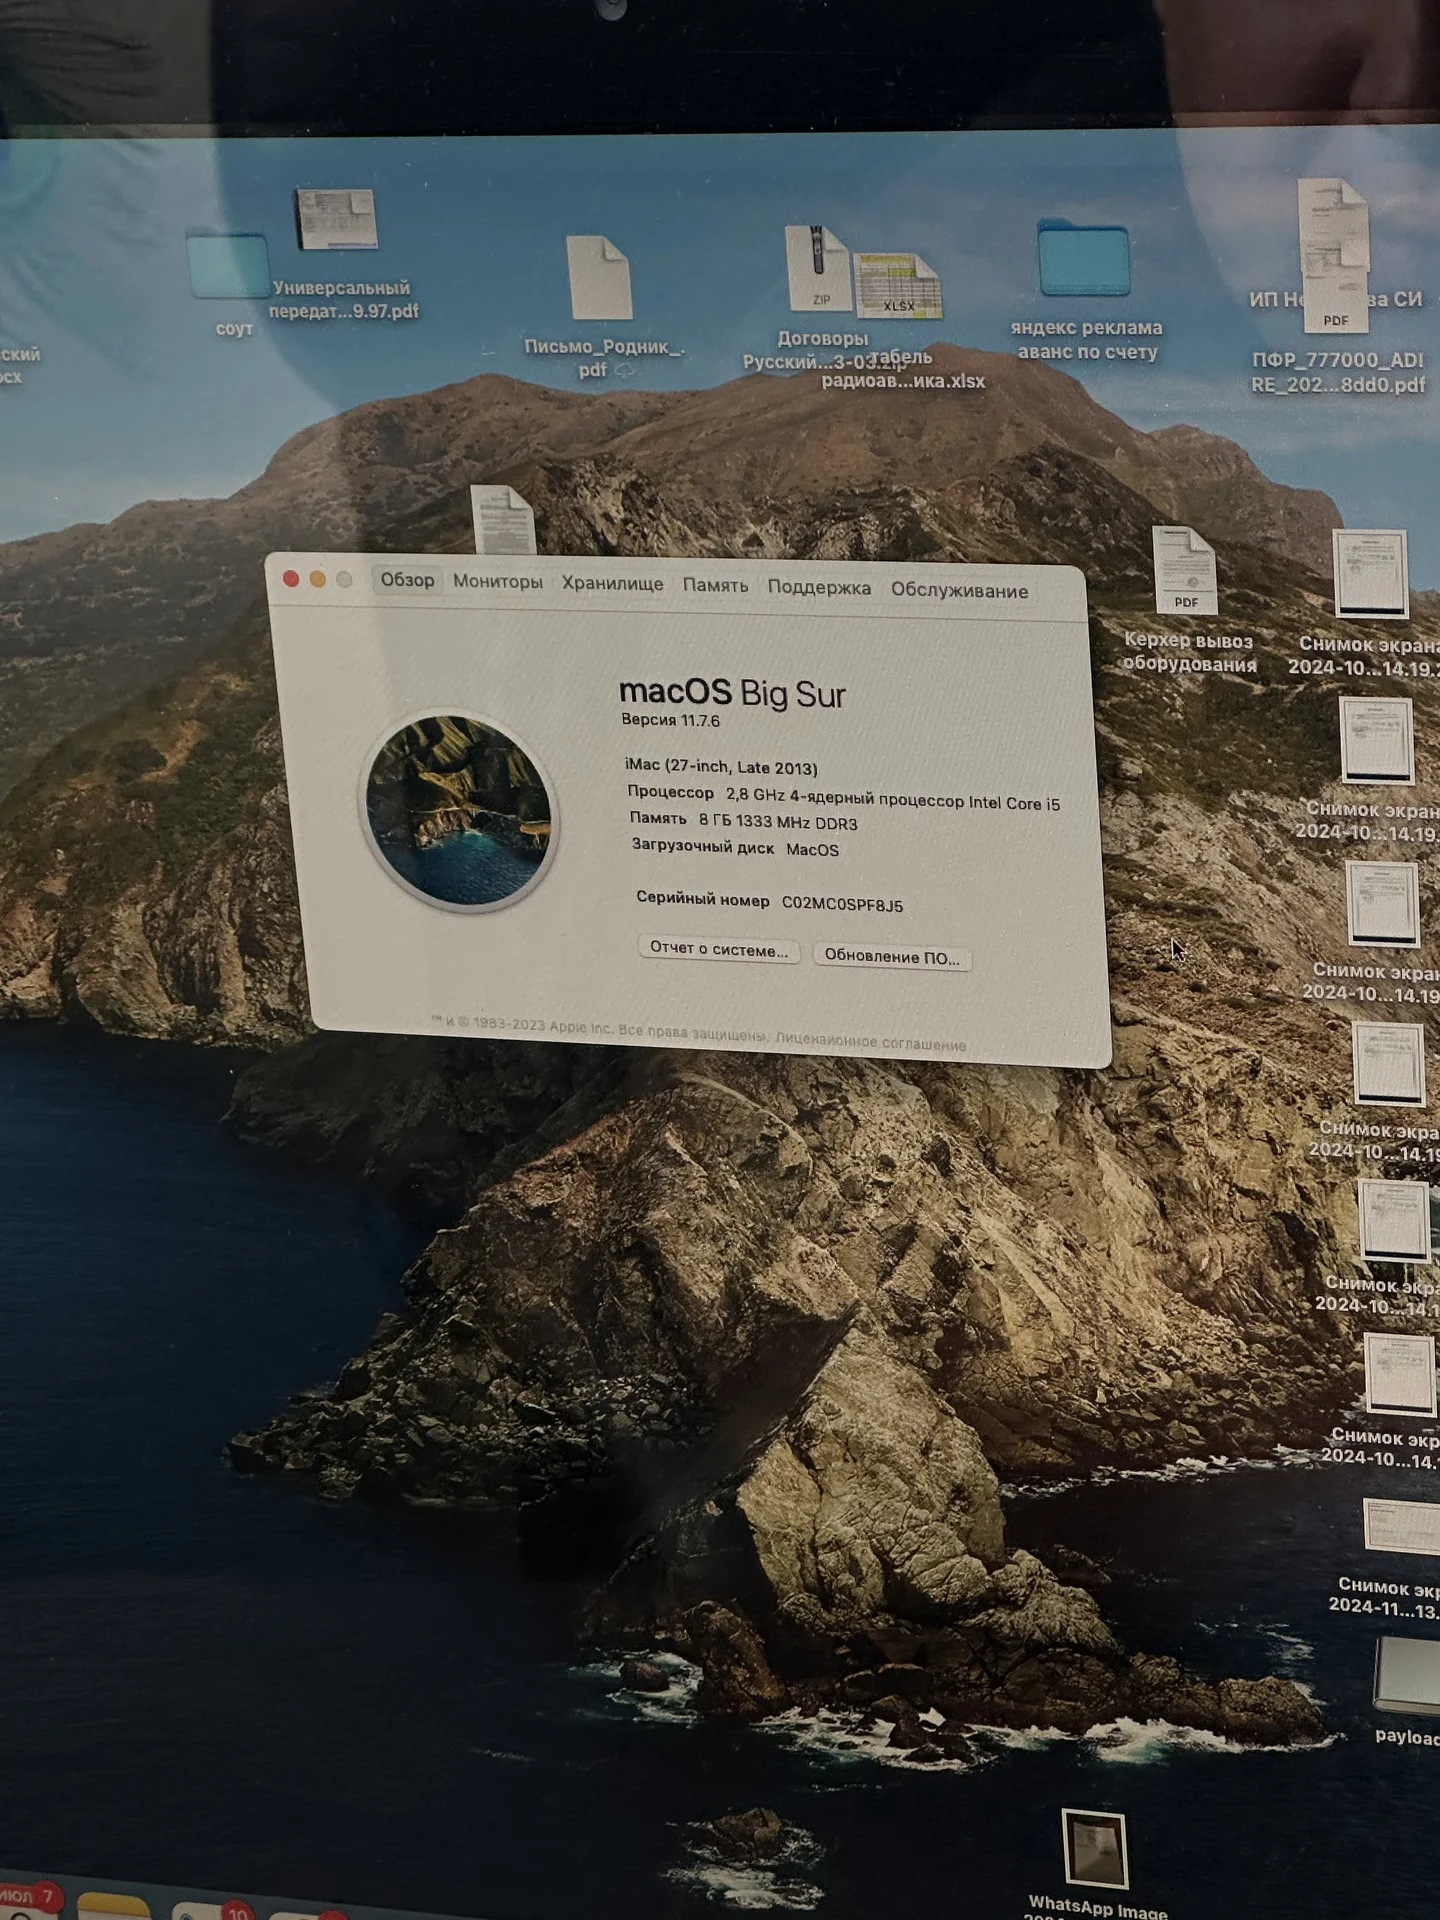The height and width of the screenshot is (1920, 1440).
Task: Select serial number C02MC0SPF8J5 text
Action: (x=842, y=904)
